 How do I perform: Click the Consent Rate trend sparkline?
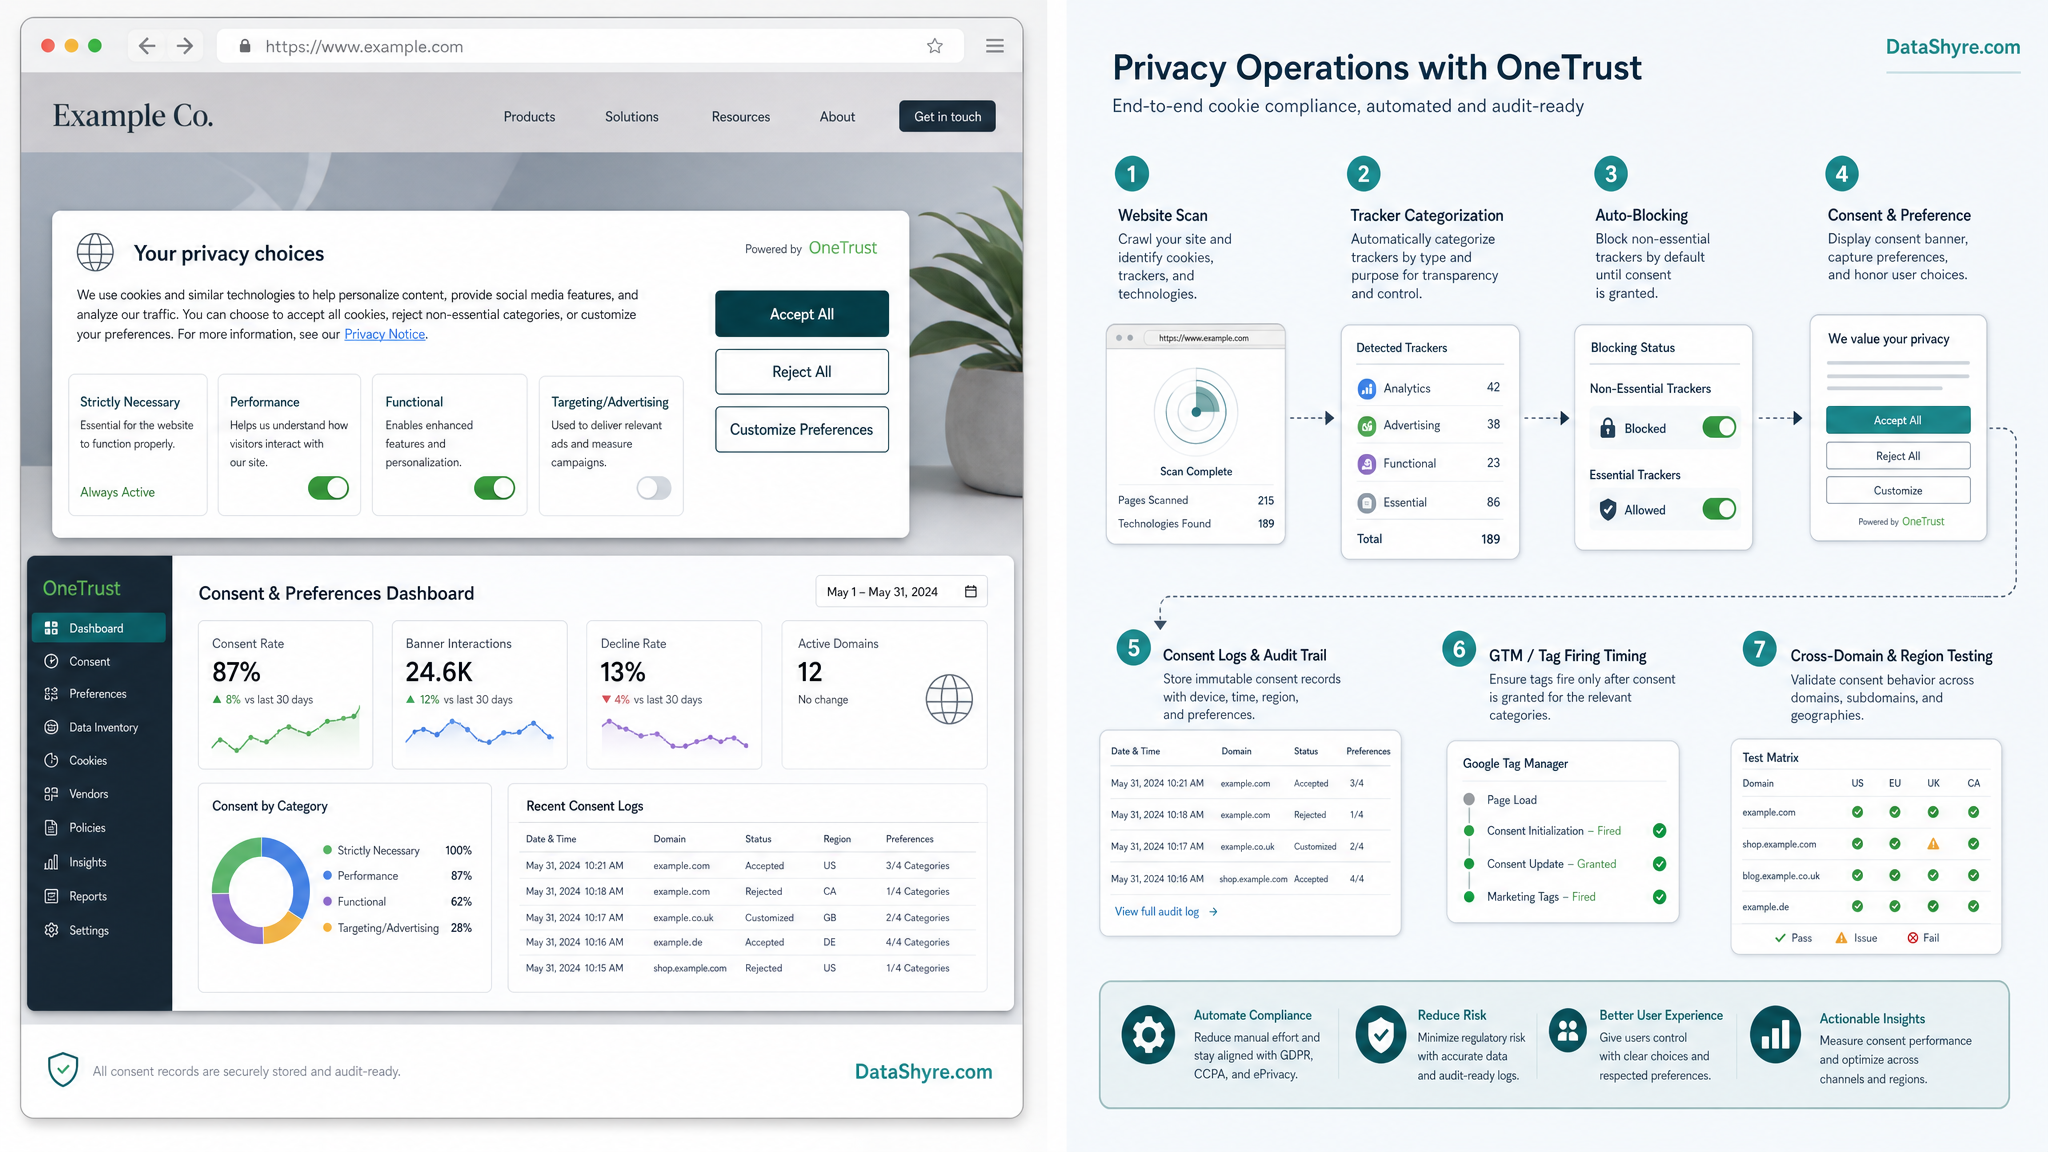[285, 732]
